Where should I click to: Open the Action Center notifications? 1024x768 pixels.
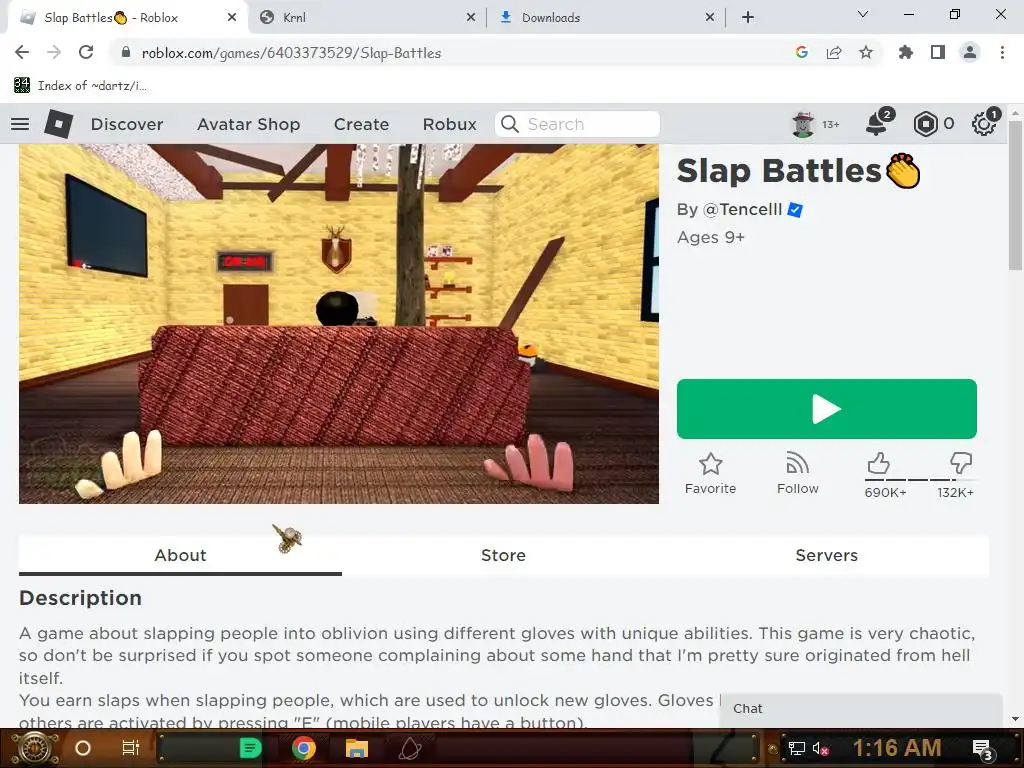click(x=983, y=750)
